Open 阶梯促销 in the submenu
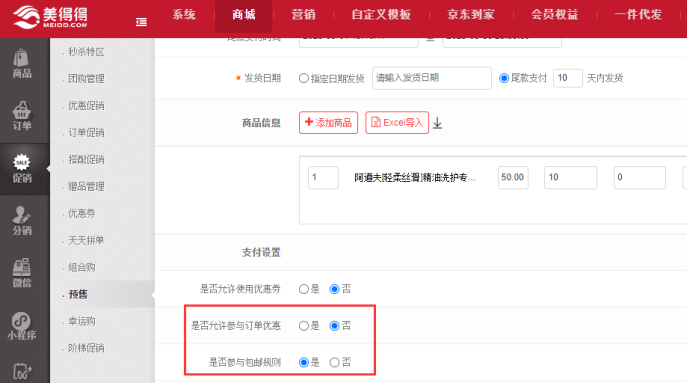 pos(86,348)
